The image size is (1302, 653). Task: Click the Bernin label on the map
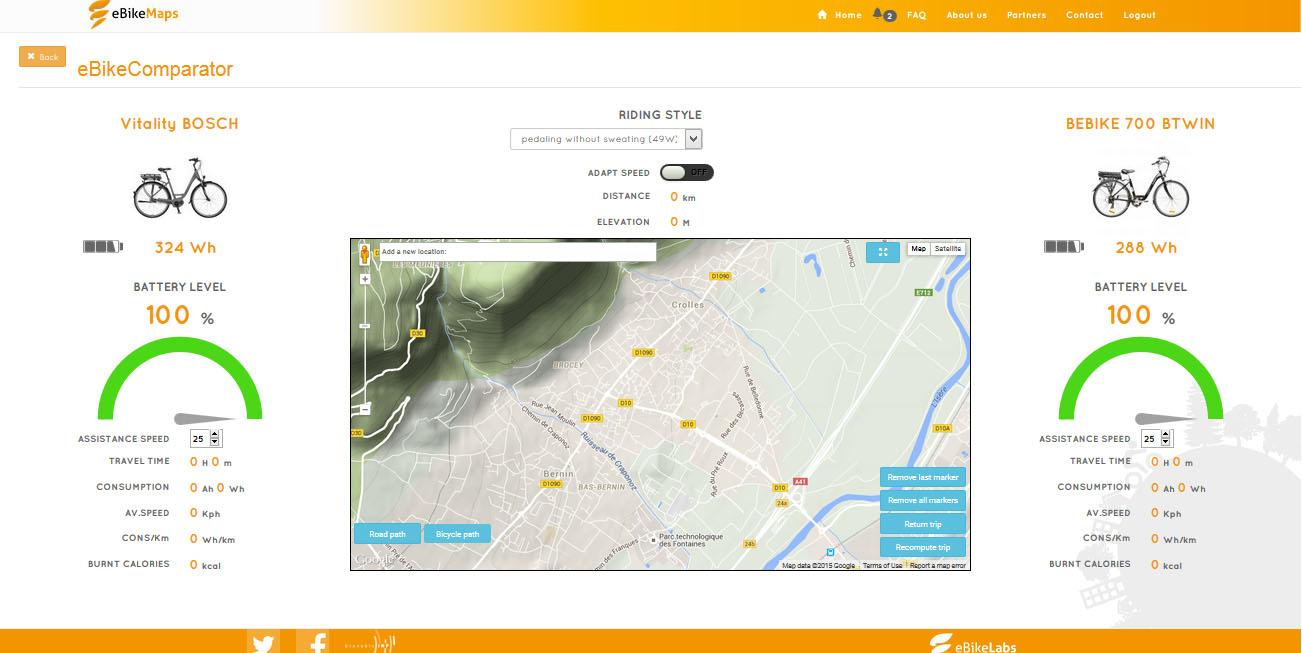(x=559, y=473)
